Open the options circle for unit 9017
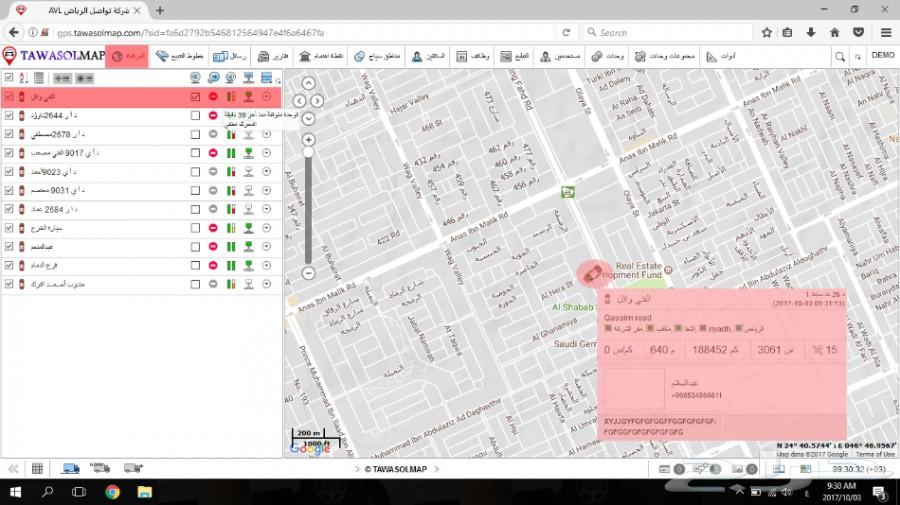 tap(266, 153)
